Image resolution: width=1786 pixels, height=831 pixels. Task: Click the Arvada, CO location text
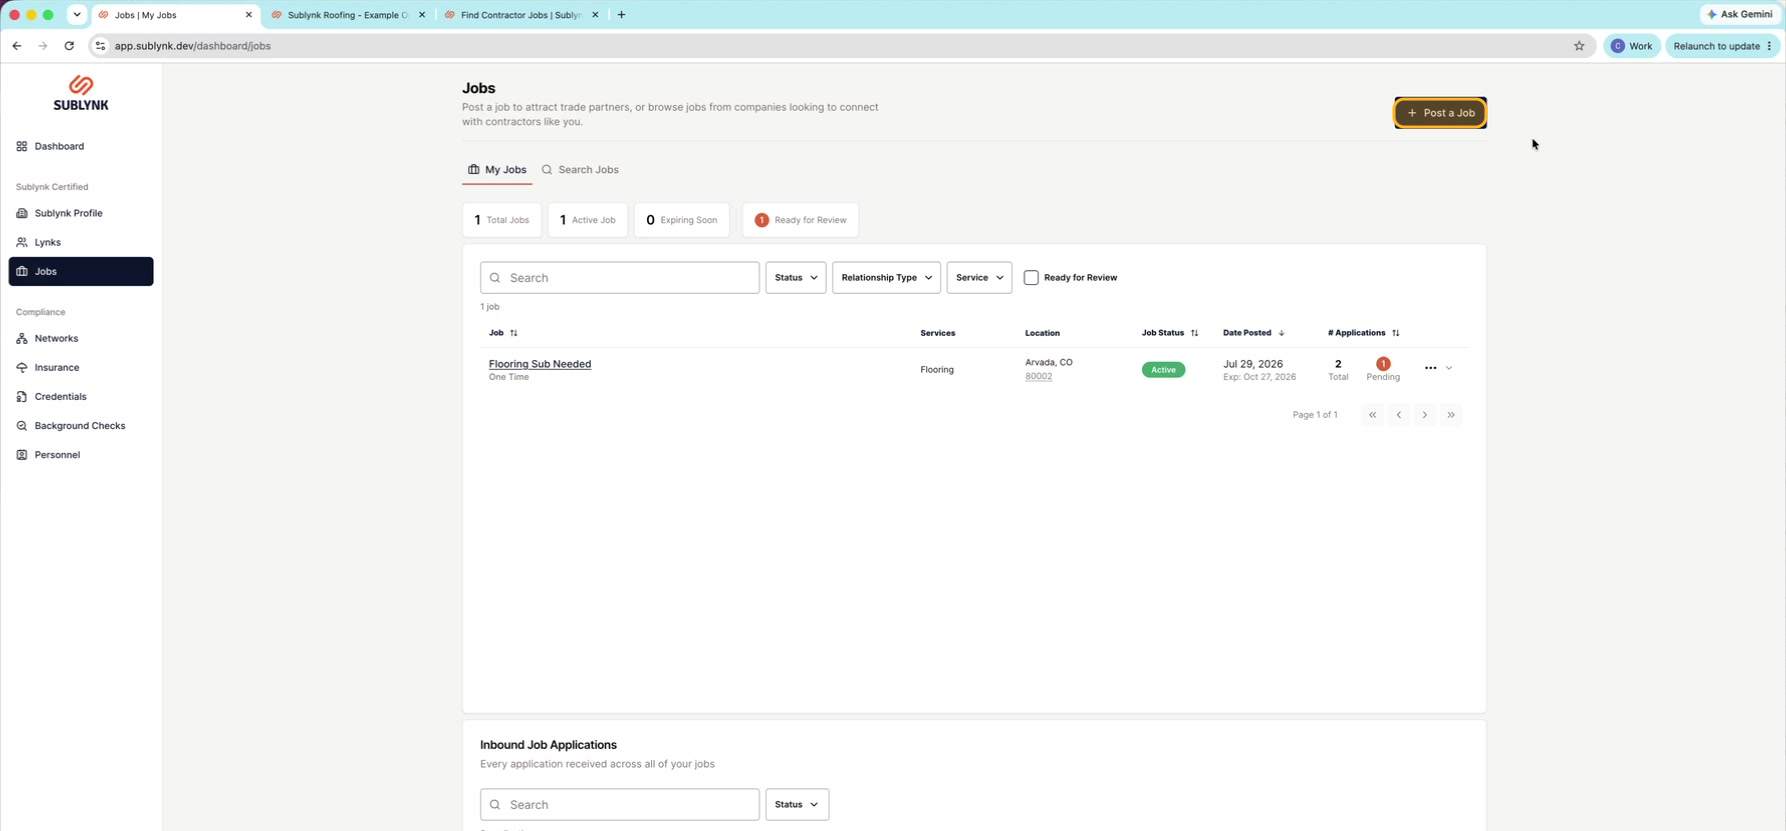[1049, 363]
